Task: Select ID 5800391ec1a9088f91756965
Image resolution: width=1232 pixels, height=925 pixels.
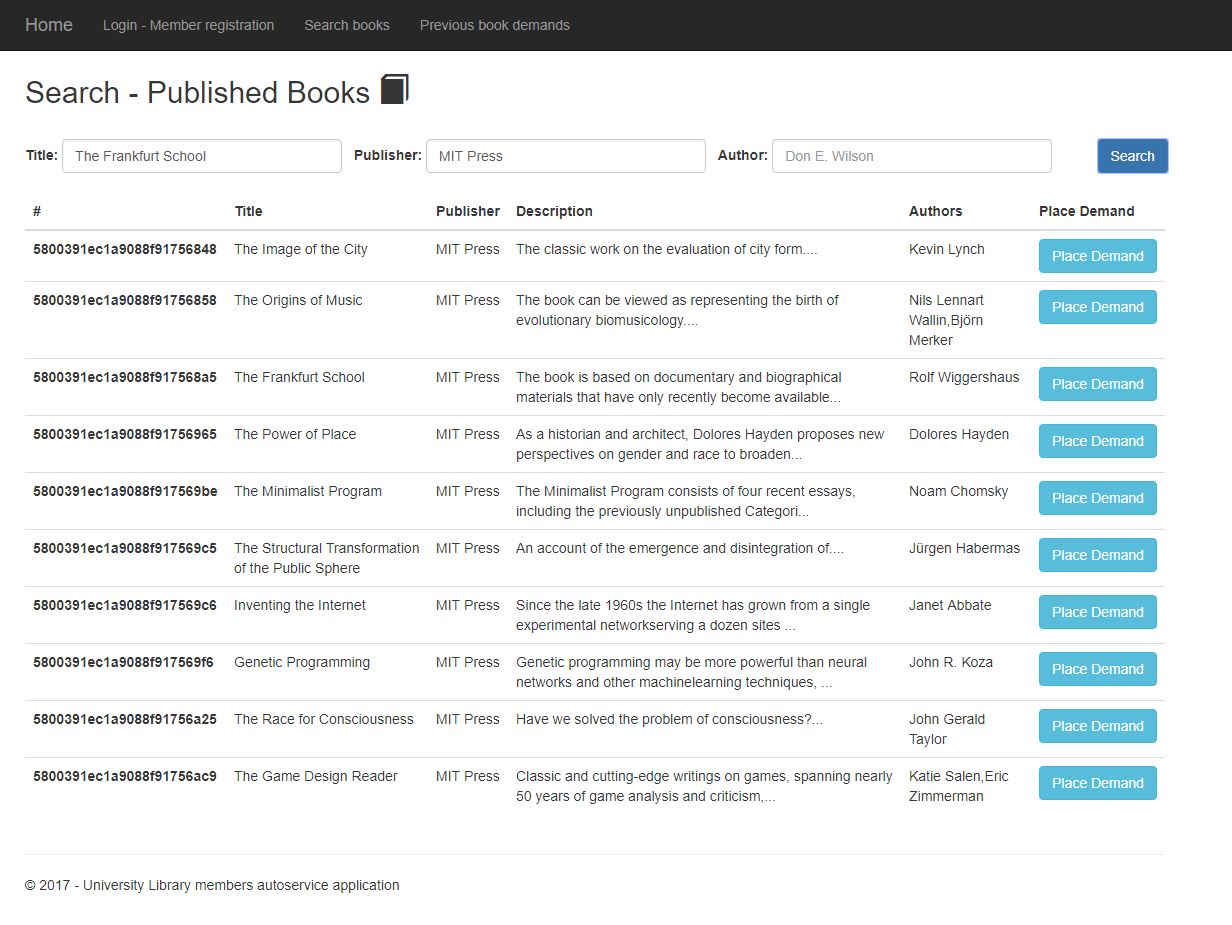Action: [x=125, y=434]
